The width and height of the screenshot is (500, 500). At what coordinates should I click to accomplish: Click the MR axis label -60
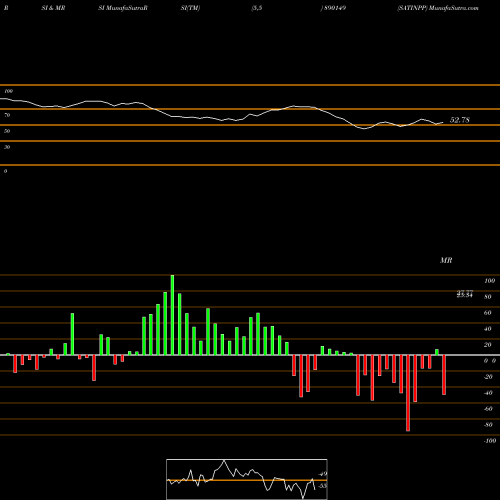488,409
